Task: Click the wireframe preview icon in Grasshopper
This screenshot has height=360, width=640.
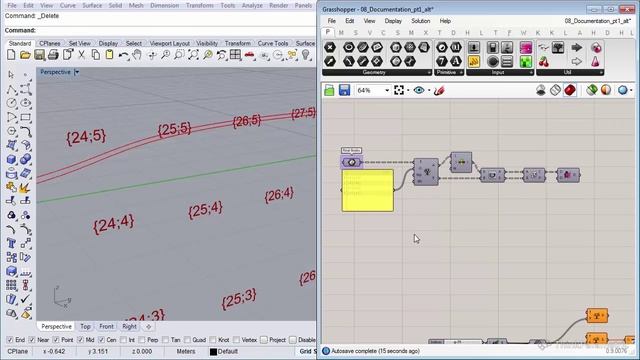Action: pos(555,90)
